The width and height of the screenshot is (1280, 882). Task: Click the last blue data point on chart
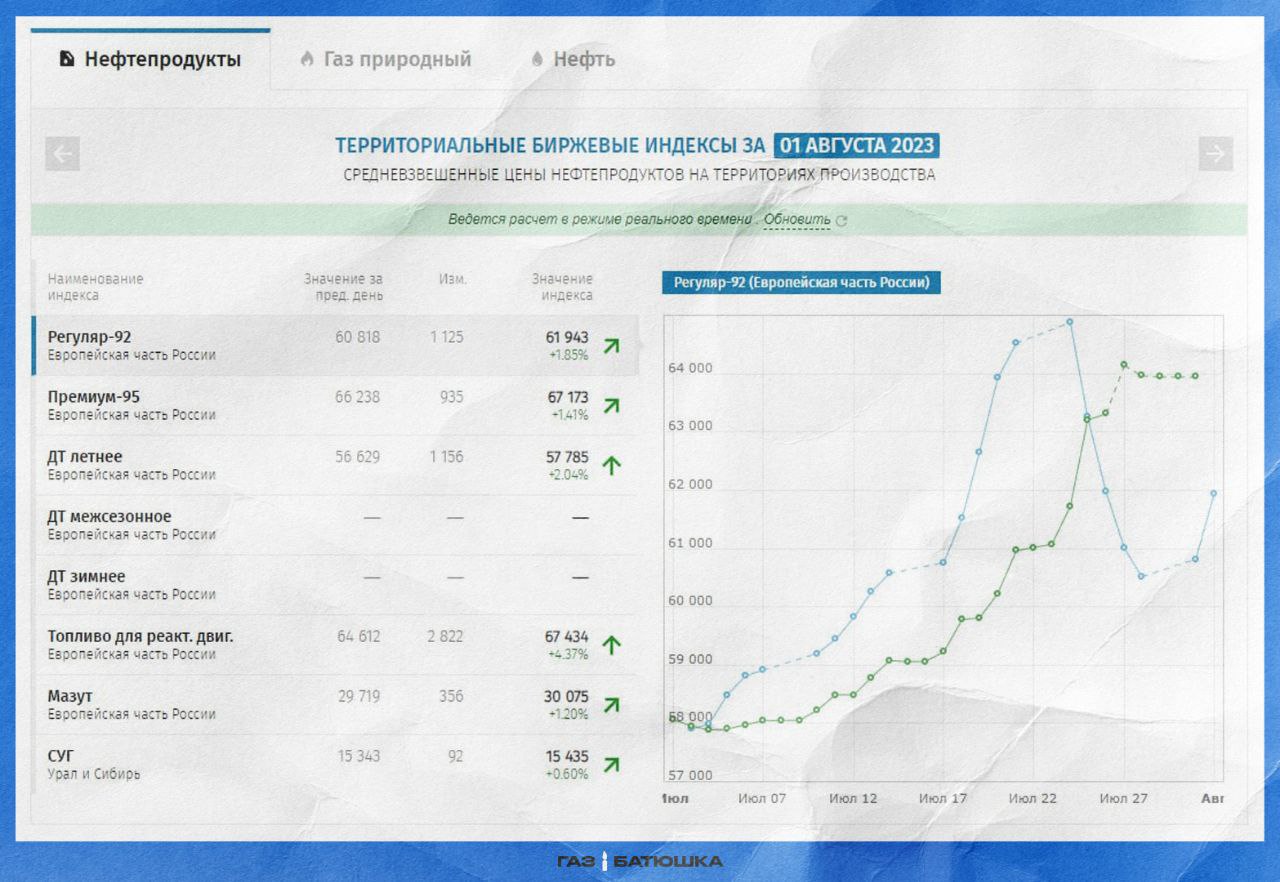(x=1213, y=493)
